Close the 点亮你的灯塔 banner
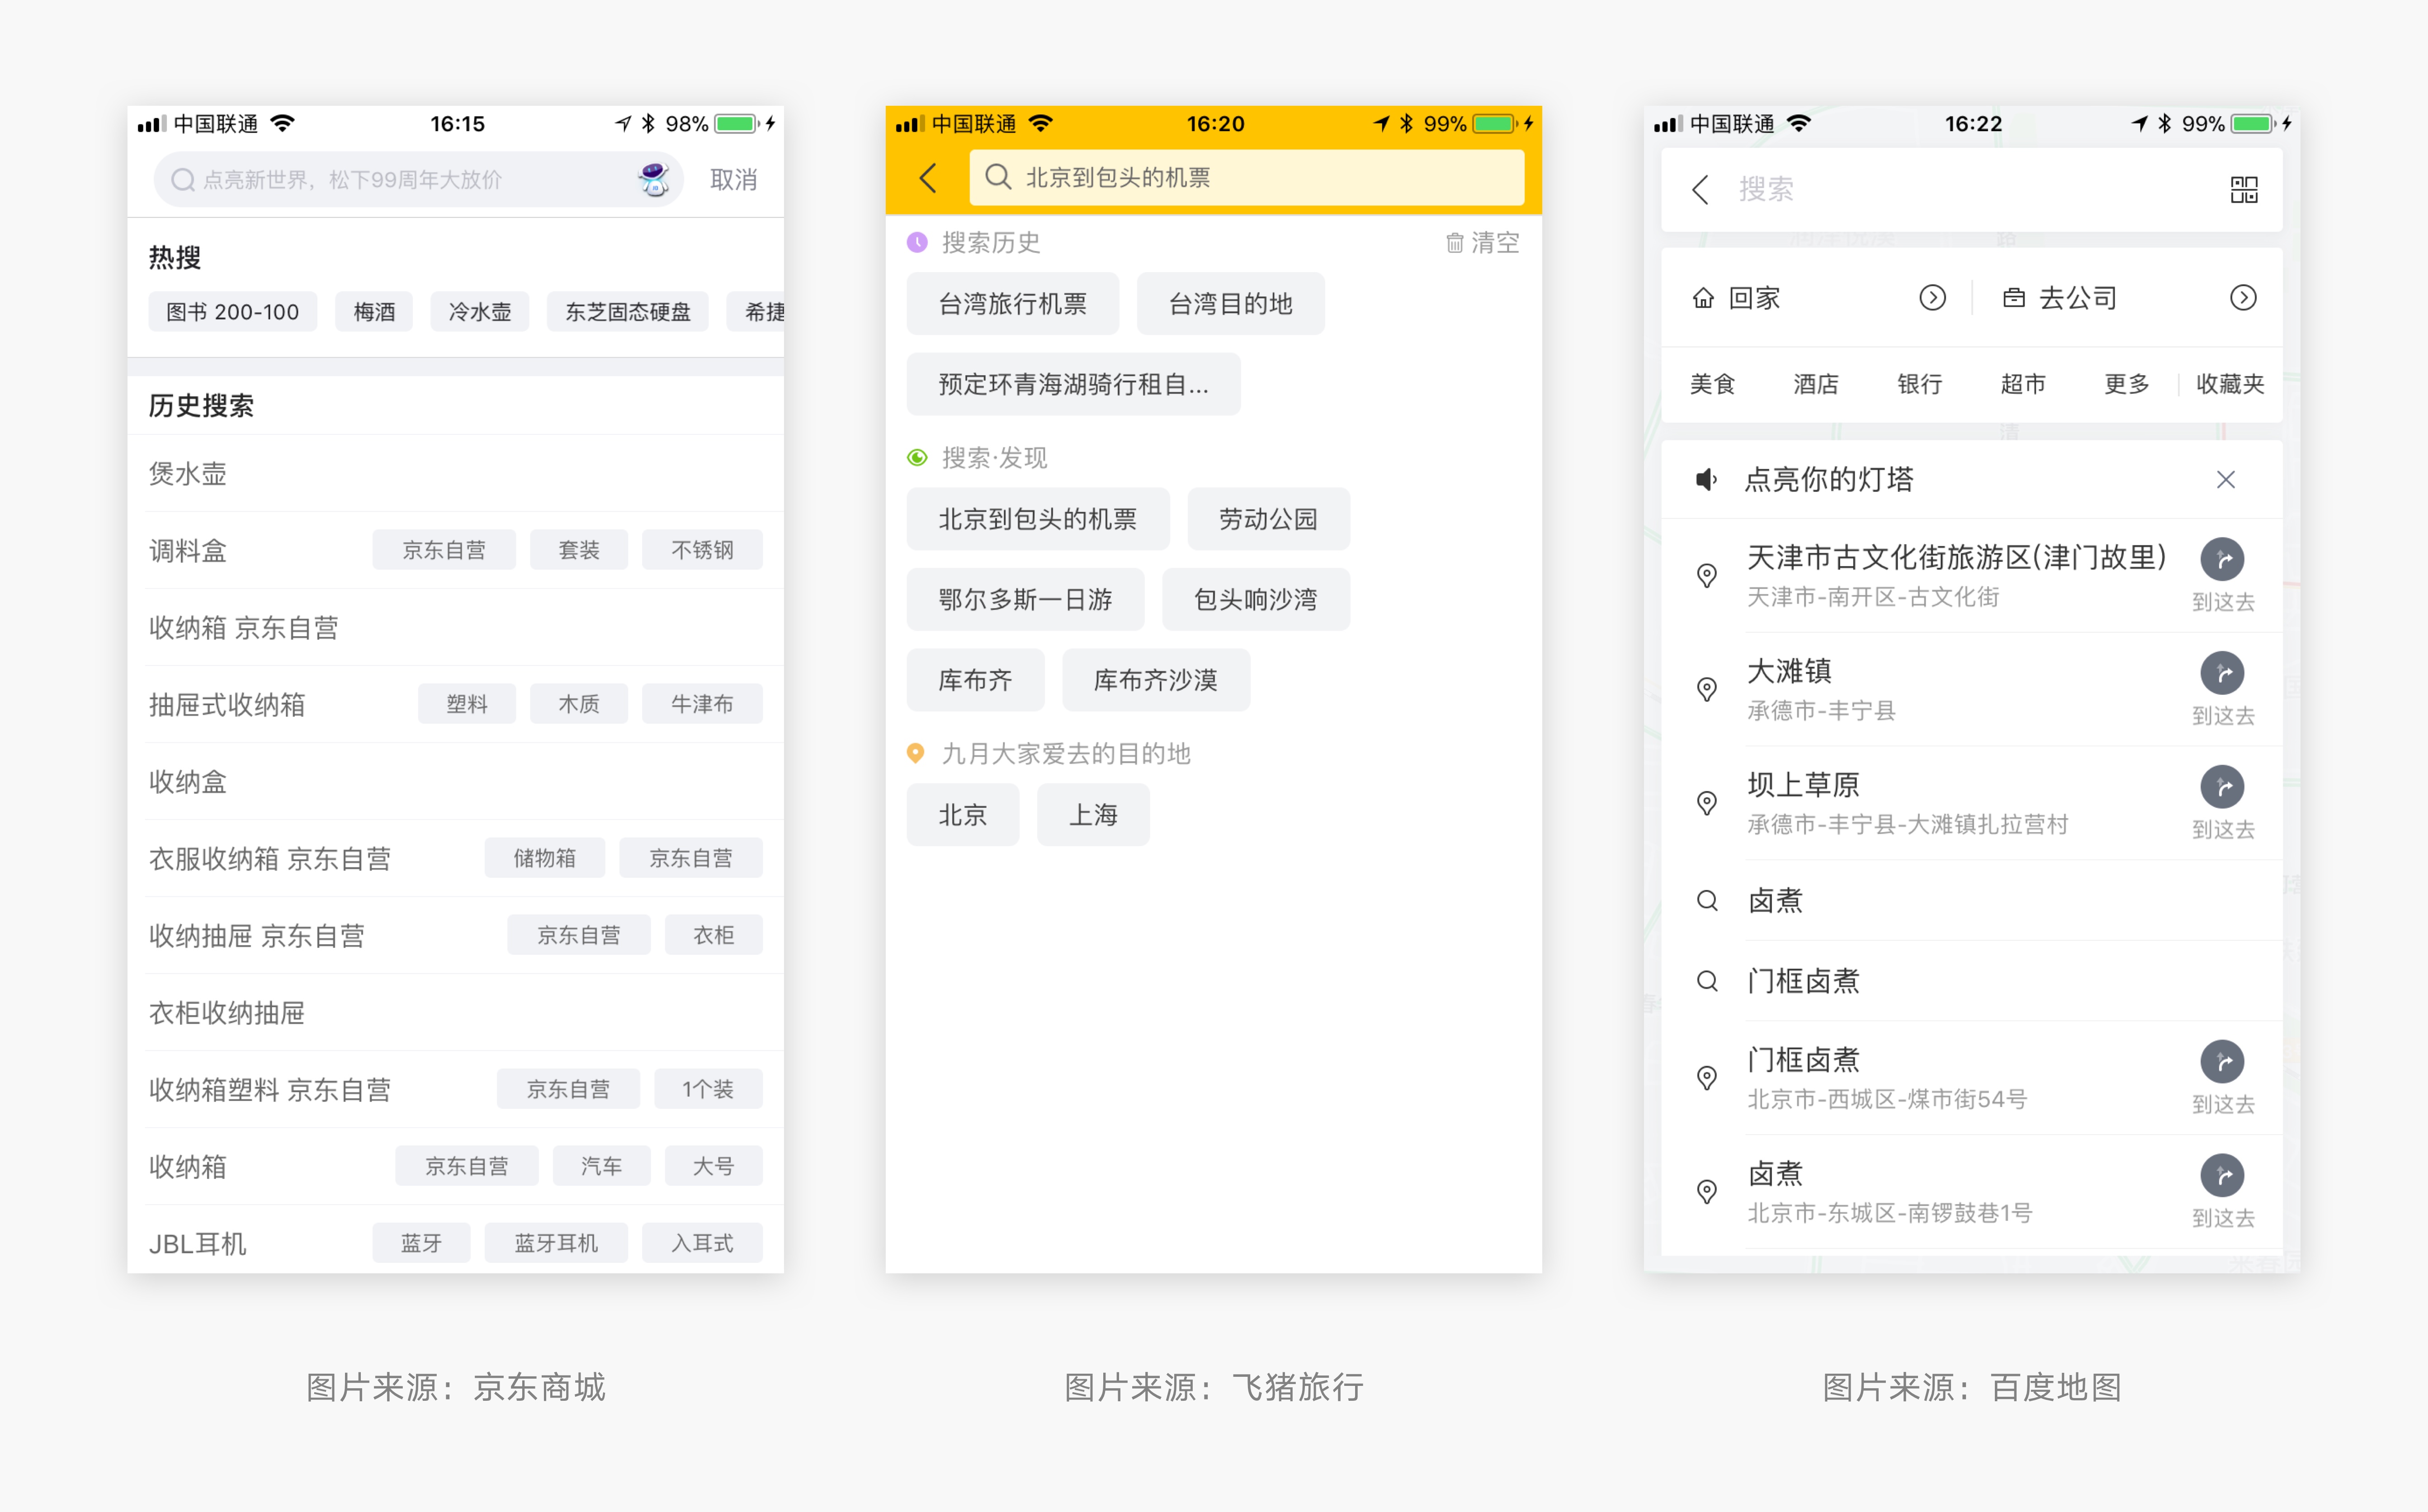Viewport: 2428px width, 1512px height. point(2225,480)
